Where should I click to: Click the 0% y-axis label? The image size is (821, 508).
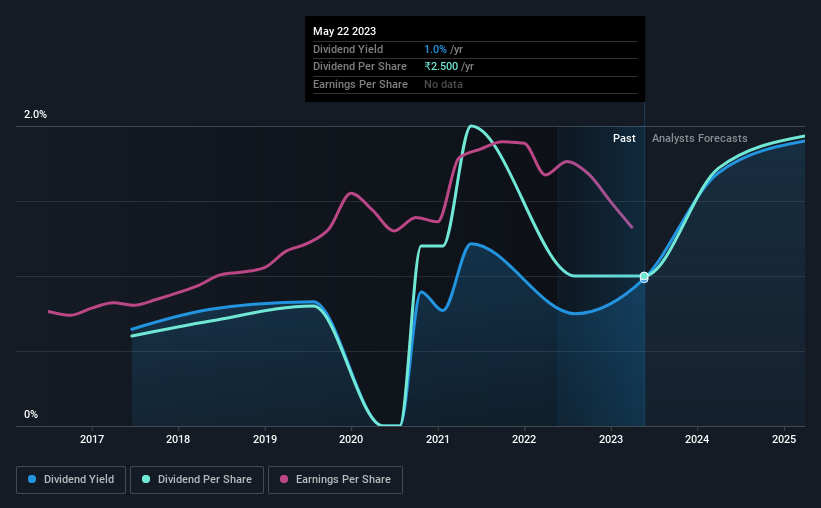tap(31, 414)
